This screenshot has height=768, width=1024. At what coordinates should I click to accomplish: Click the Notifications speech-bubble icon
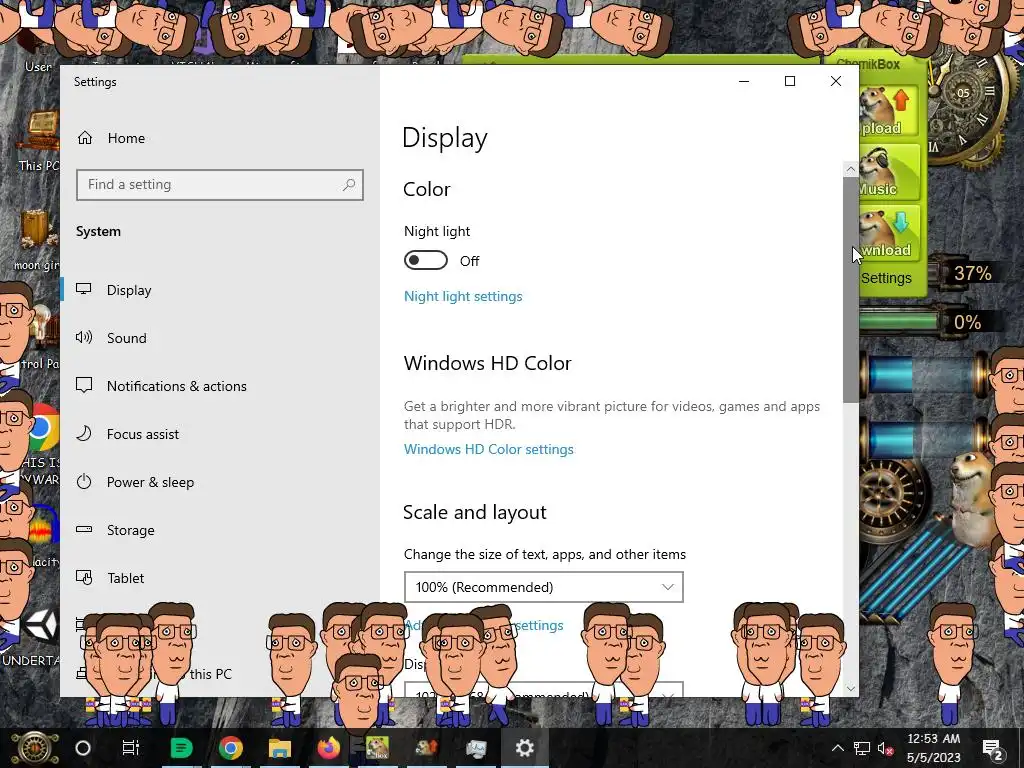tap(84, 385)
